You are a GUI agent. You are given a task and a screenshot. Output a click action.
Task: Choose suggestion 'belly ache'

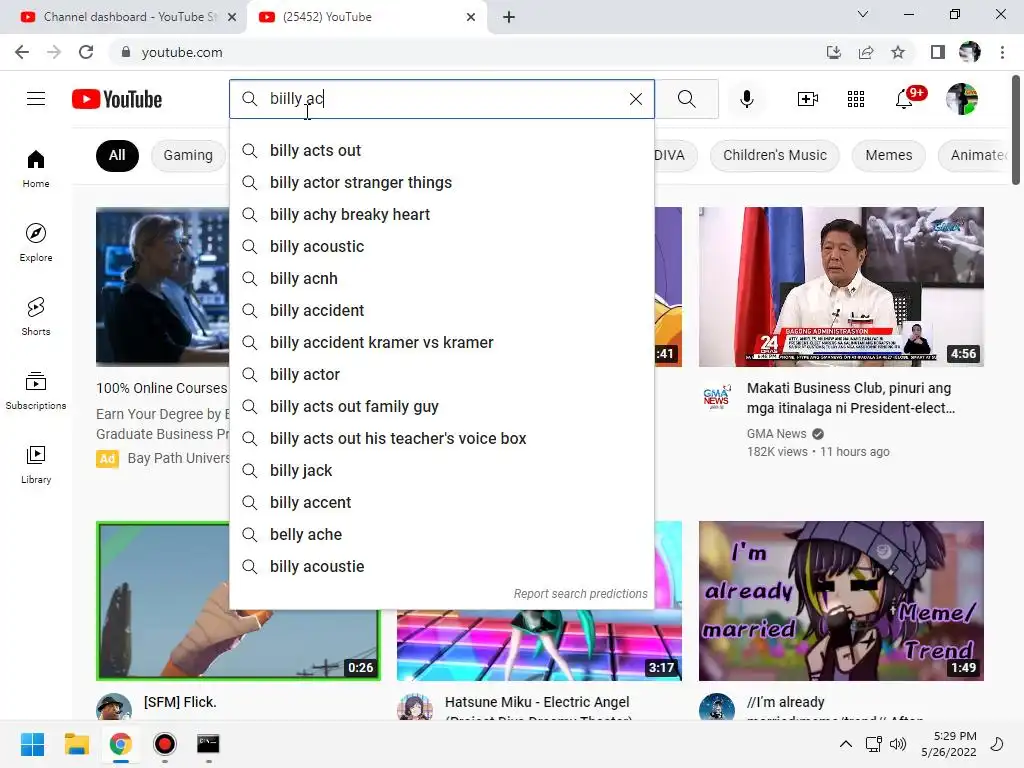tap(441, 534)
